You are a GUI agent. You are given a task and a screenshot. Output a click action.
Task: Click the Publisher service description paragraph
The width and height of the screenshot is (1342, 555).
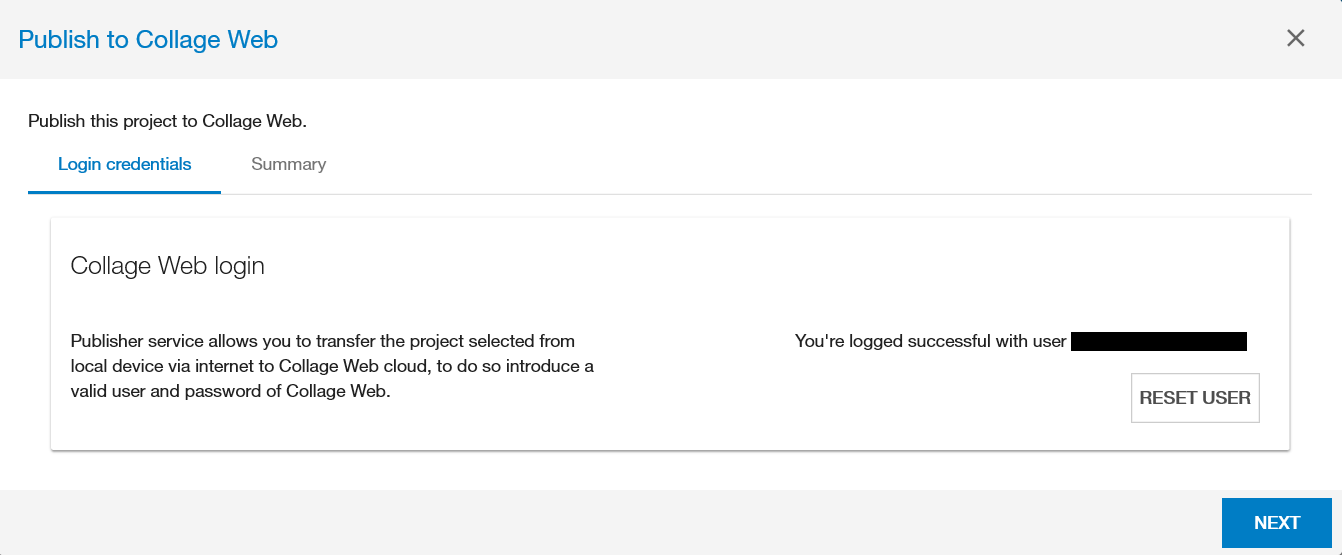pos(330,366)
